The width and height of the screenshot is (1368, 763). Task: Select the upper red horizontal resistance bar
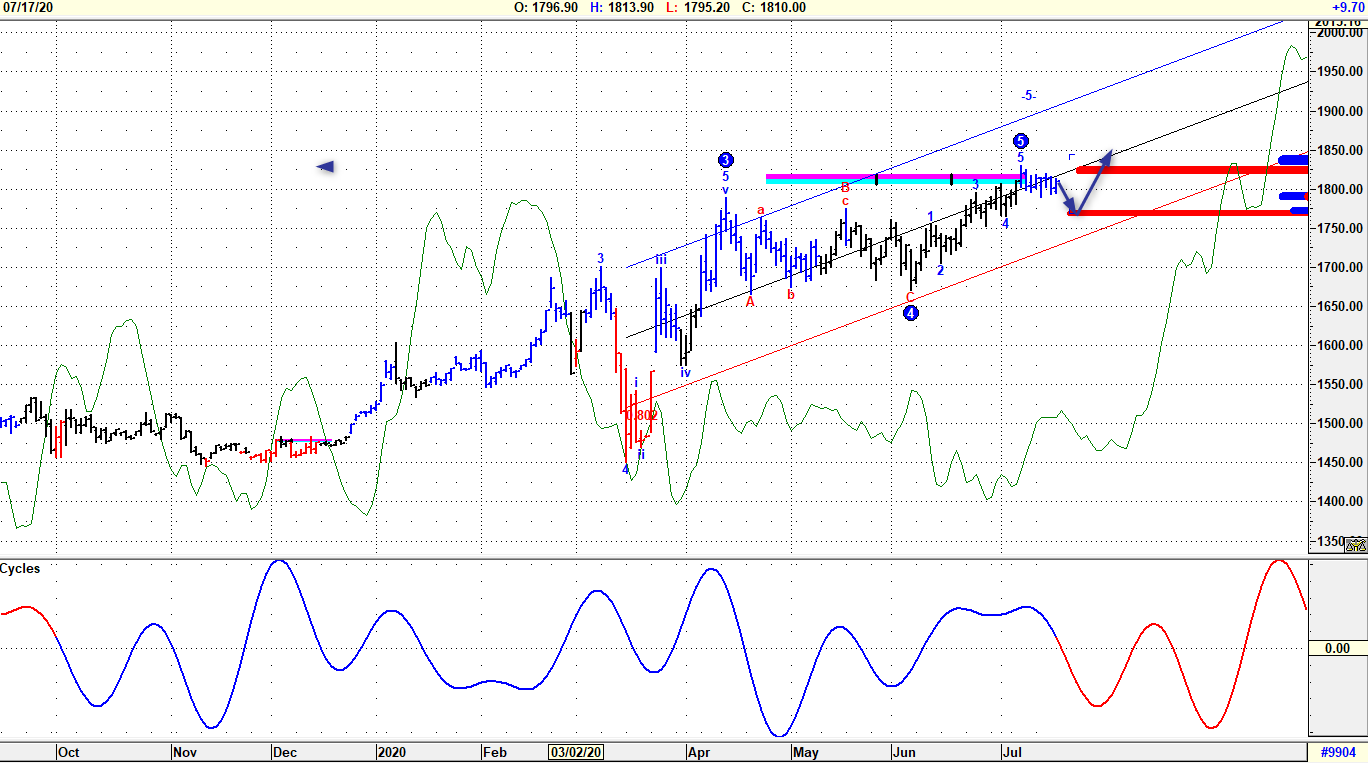pos(1190,169)
